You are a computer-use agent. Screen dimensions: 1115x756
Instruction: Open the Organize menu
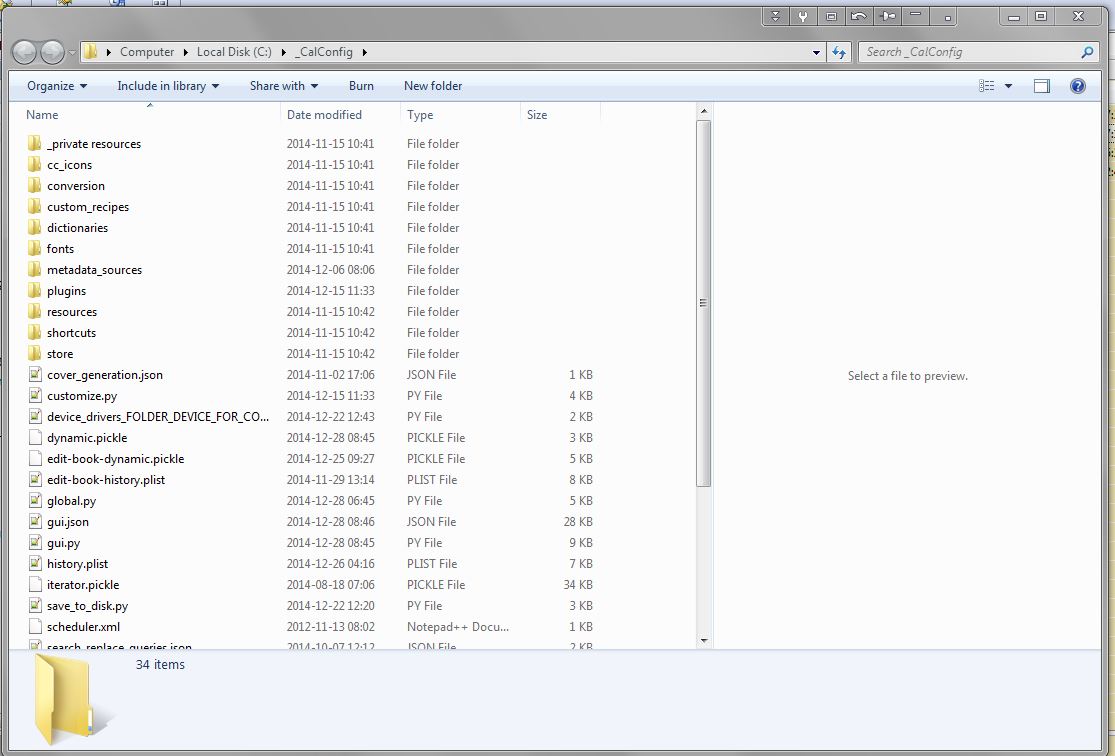click(x=57, y=86)
